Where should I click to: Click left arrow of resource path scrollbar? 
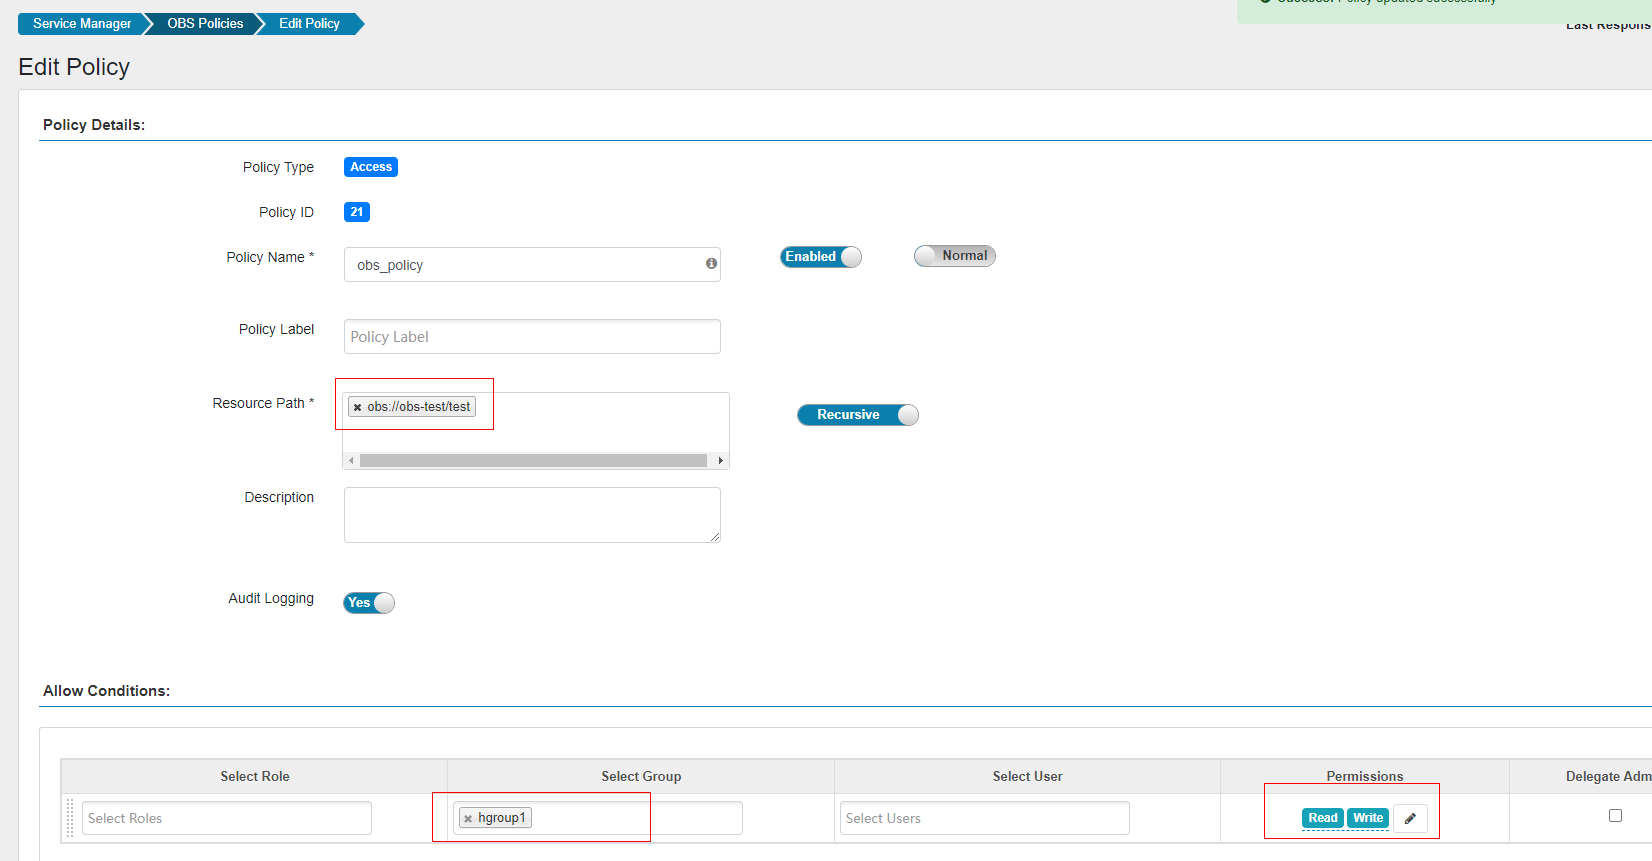pyautogui.click(x=351, y=461)
